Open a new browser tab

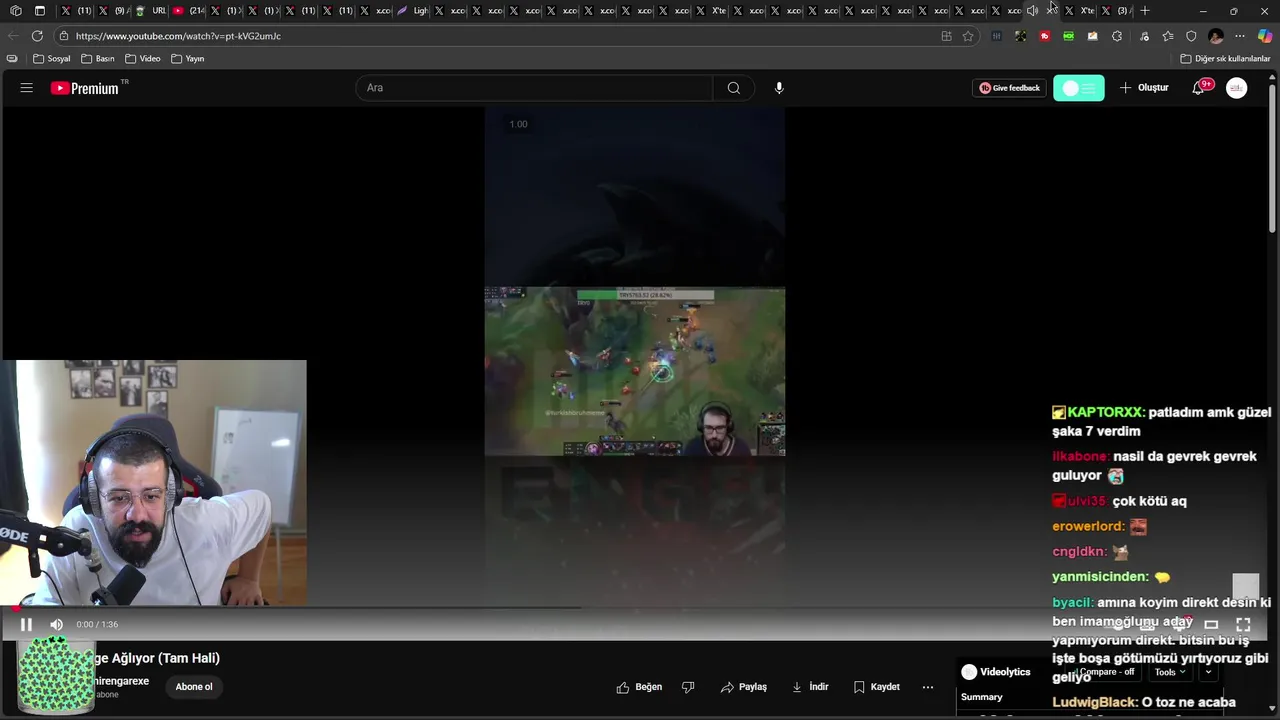point(1145,11)
